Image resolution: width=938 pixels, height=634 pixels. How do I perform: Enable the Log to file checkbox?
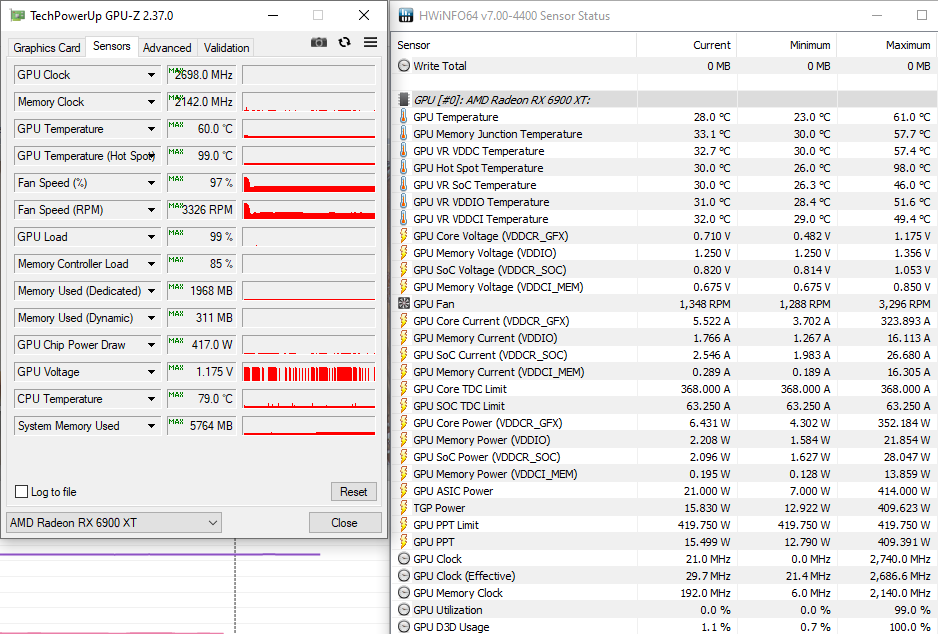pyautogui.click(x=22, y=492)
